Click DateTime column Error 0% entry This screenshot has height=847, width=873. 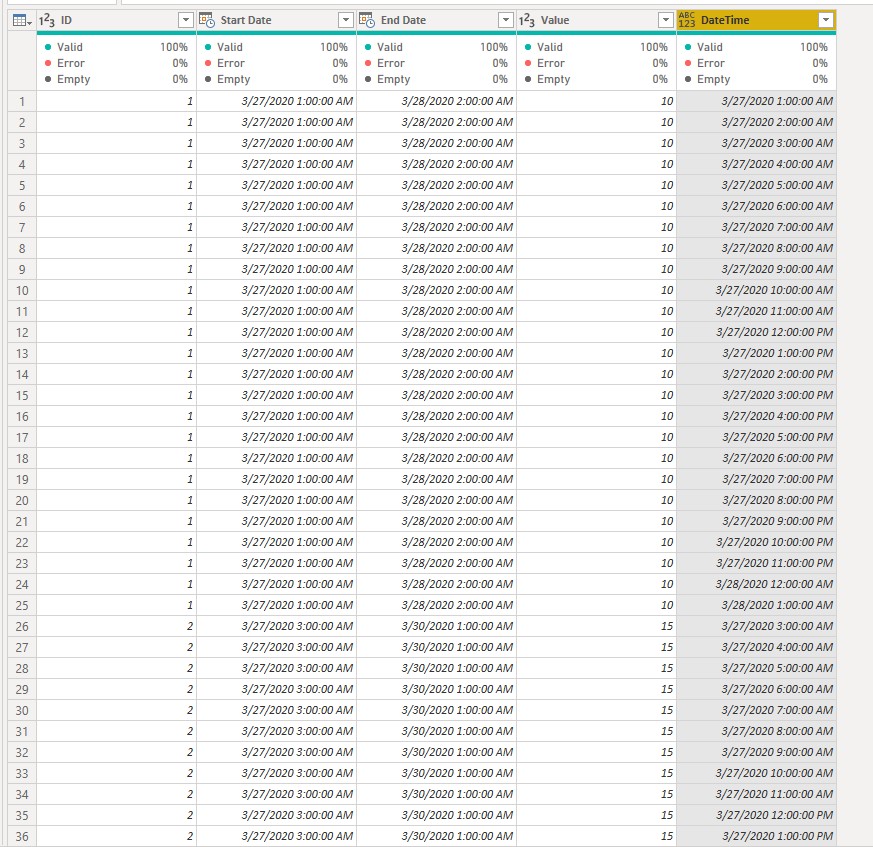757,63
